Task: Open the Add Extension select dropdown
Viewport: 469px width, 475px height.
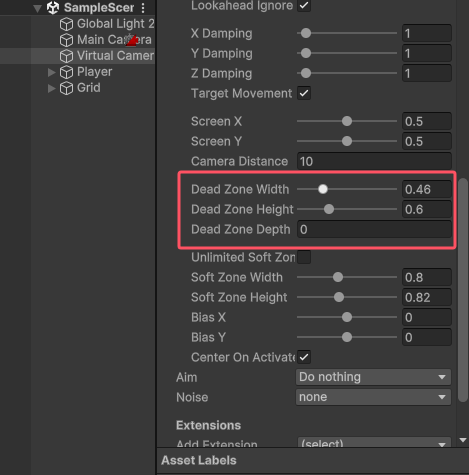Action: [374, 443]
